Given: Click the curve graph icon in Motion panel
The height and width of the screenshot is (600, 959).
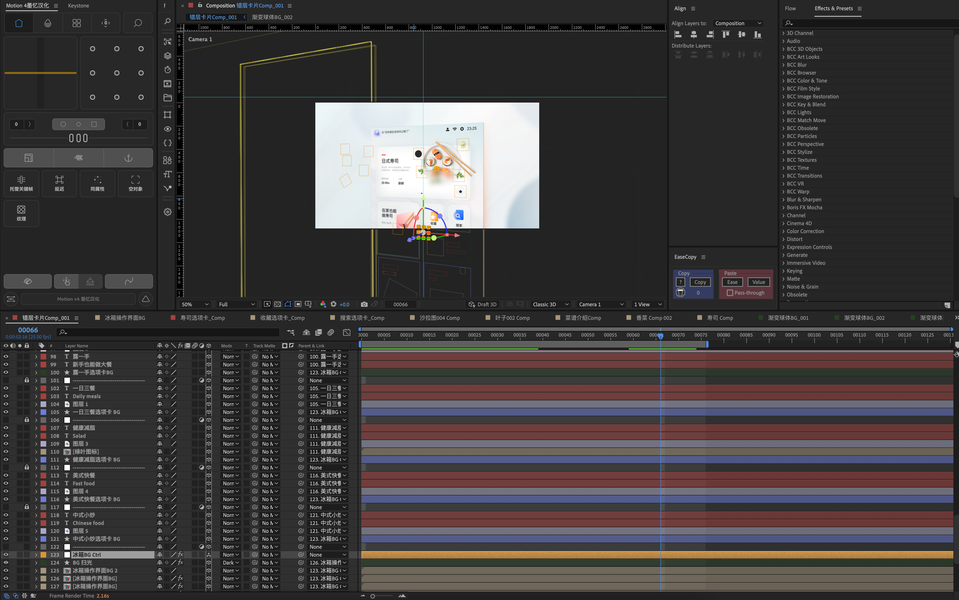Looking at the screenshot, I should click(128, 281).
